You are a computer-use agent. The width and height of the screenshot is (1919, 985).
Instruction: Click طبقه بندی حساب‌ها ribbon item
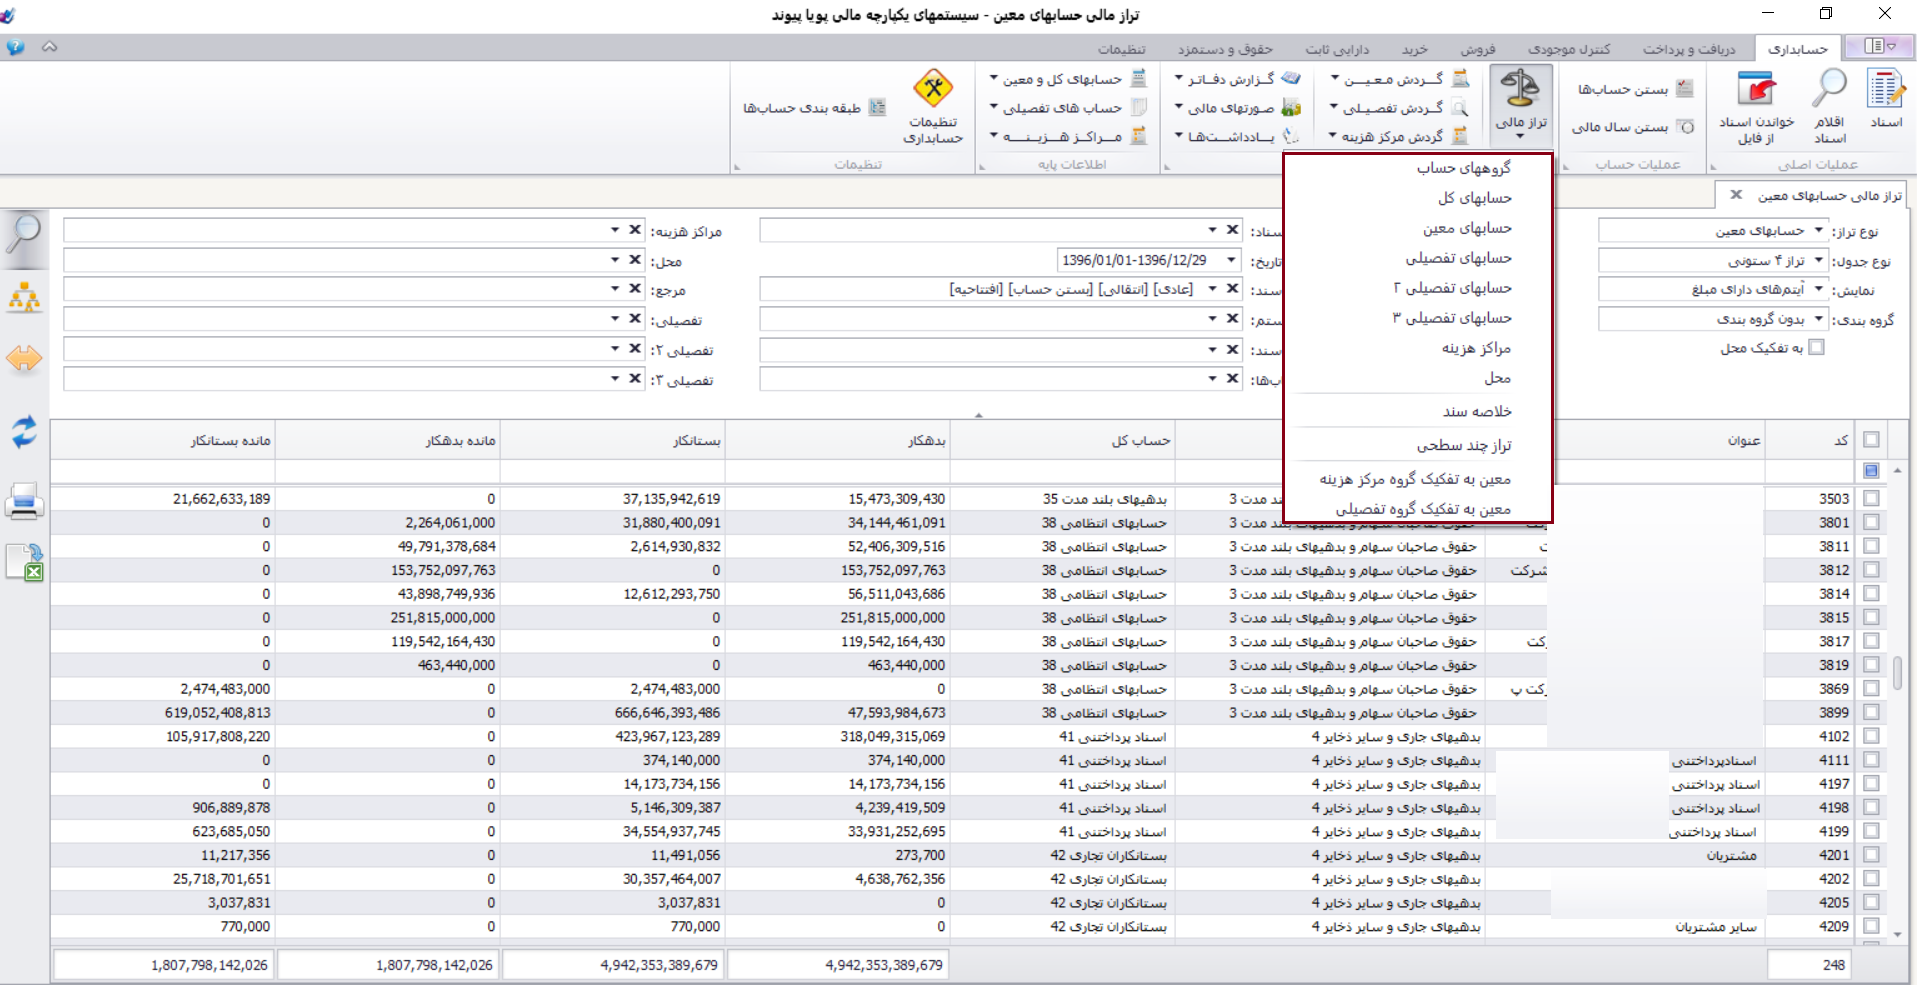[x=814, y=107]
